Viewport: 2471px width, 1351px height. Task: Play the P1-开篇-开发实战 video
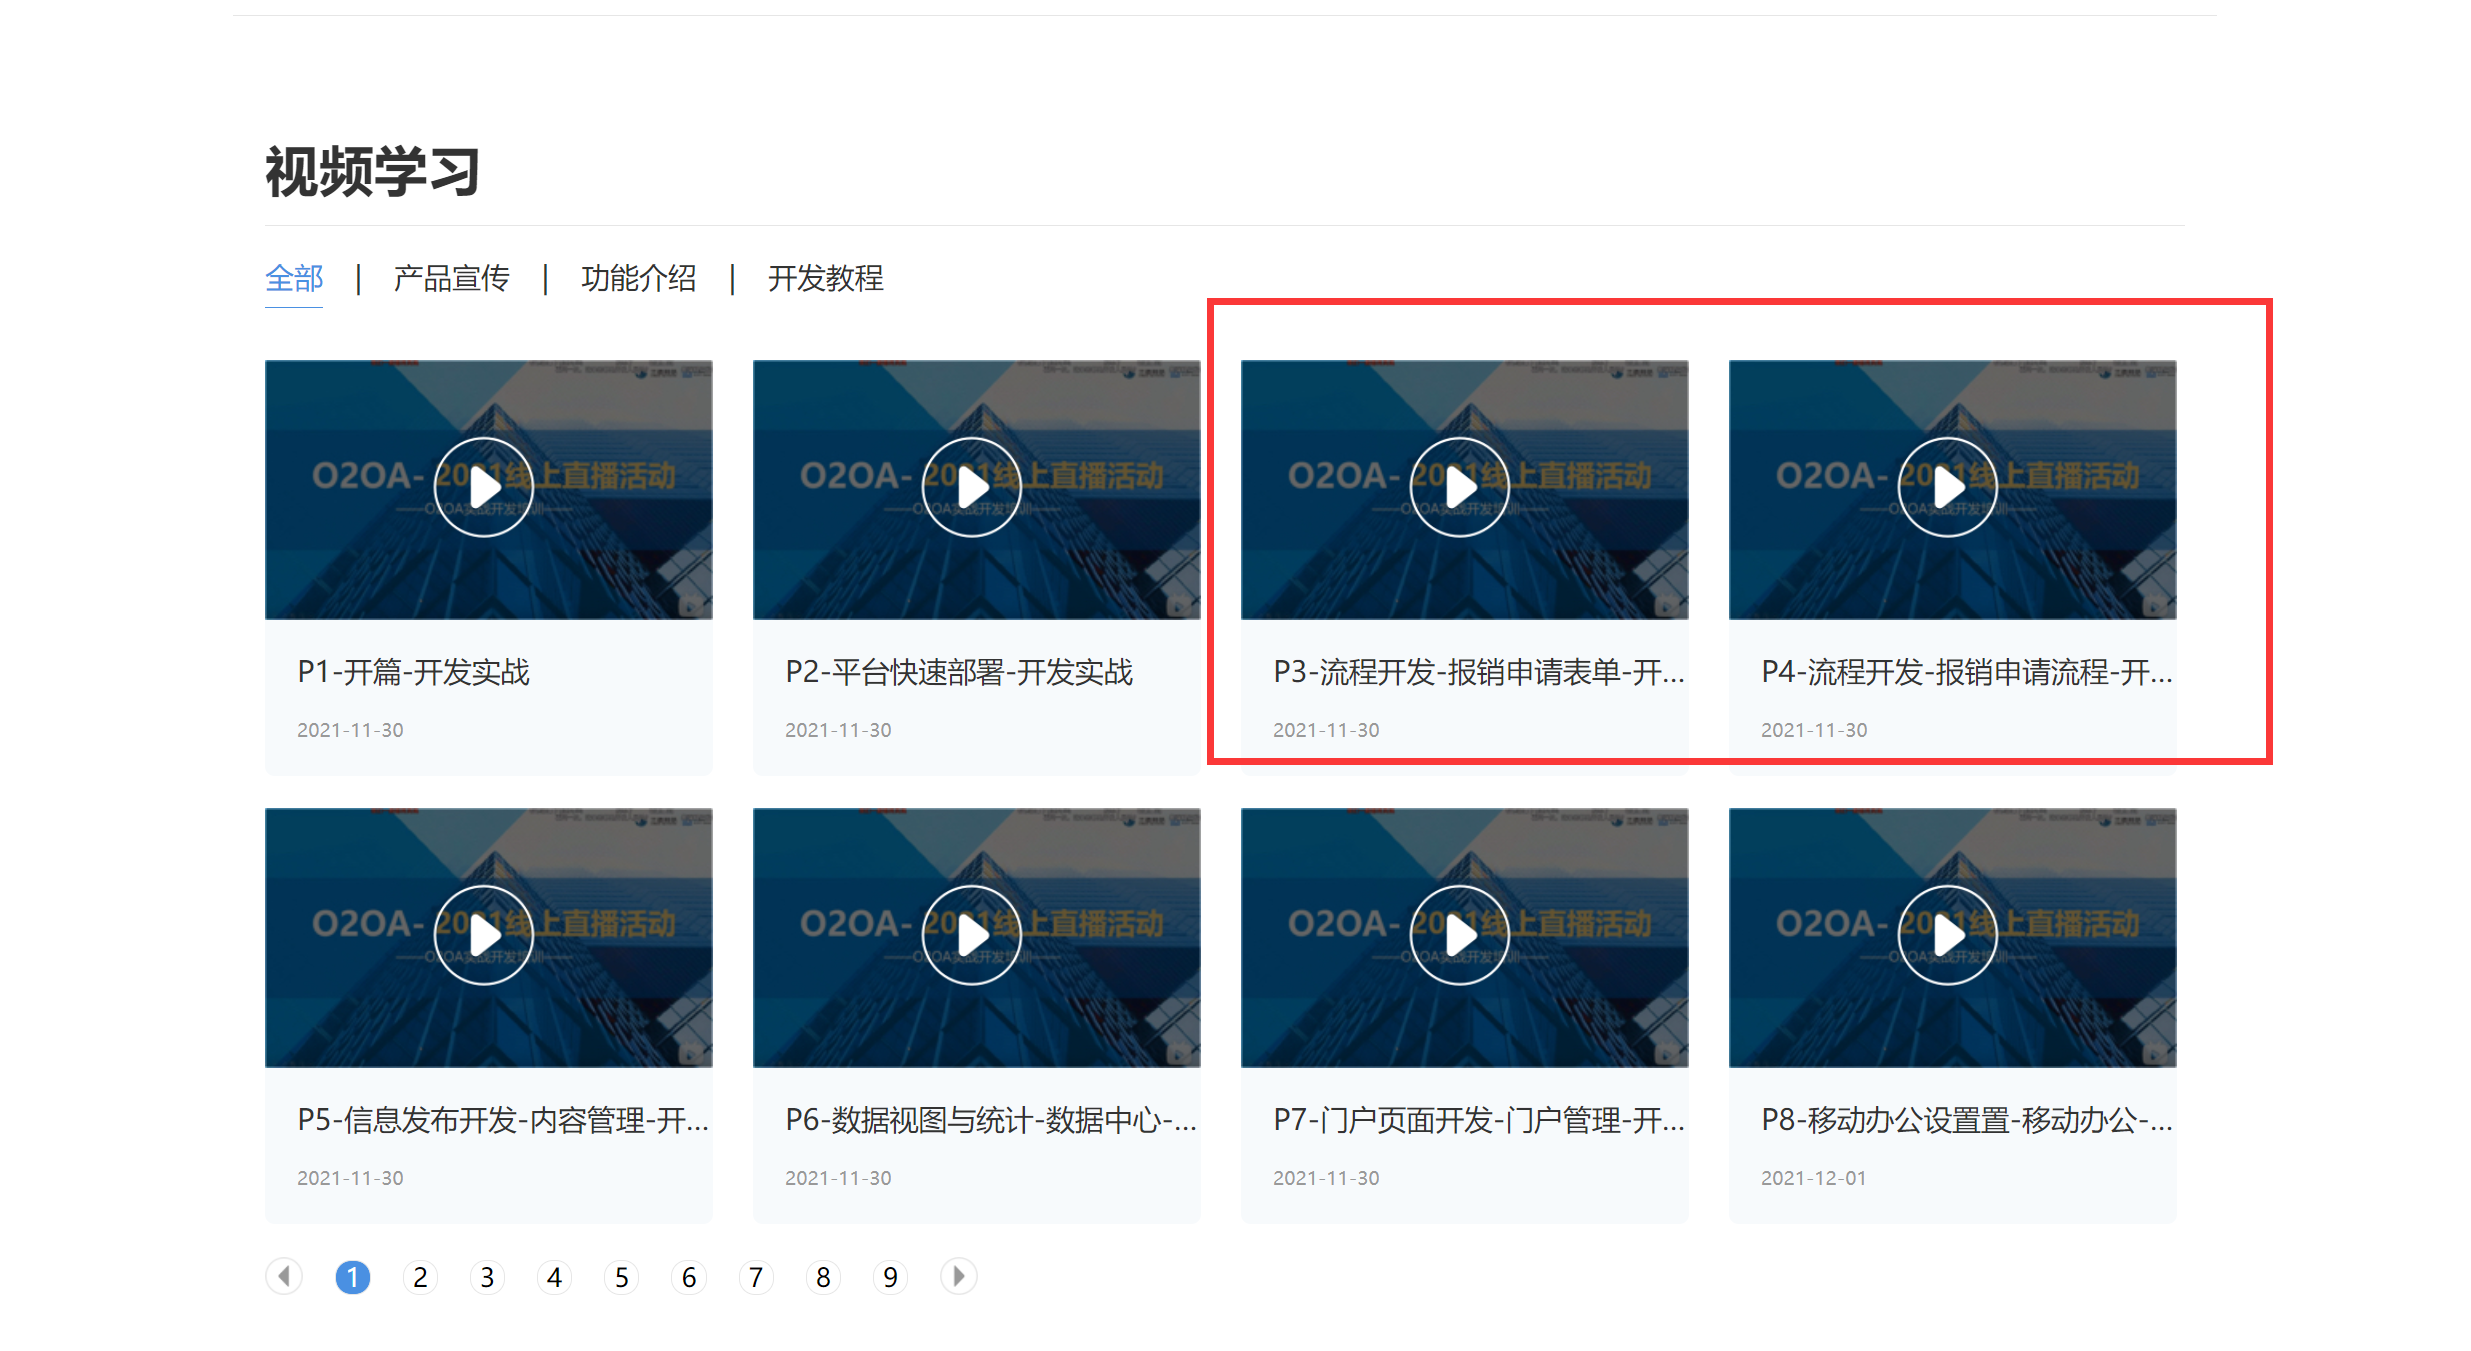[484, 488]
